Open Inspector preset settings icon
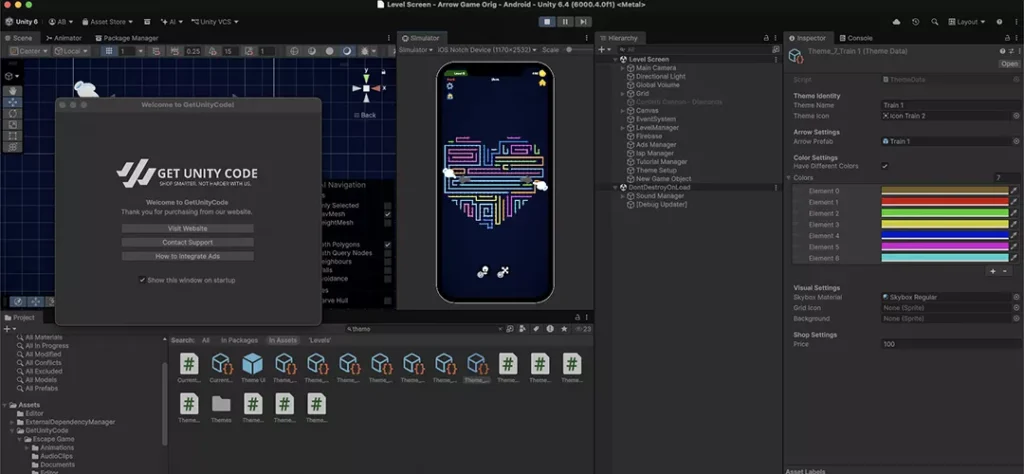The image size is (1024, 474). point(1011,51)
